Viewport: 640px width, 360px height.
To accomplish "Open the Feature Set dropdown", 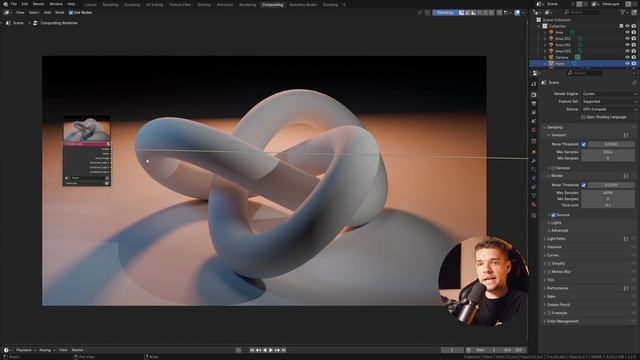I will [x=609, y=102].
